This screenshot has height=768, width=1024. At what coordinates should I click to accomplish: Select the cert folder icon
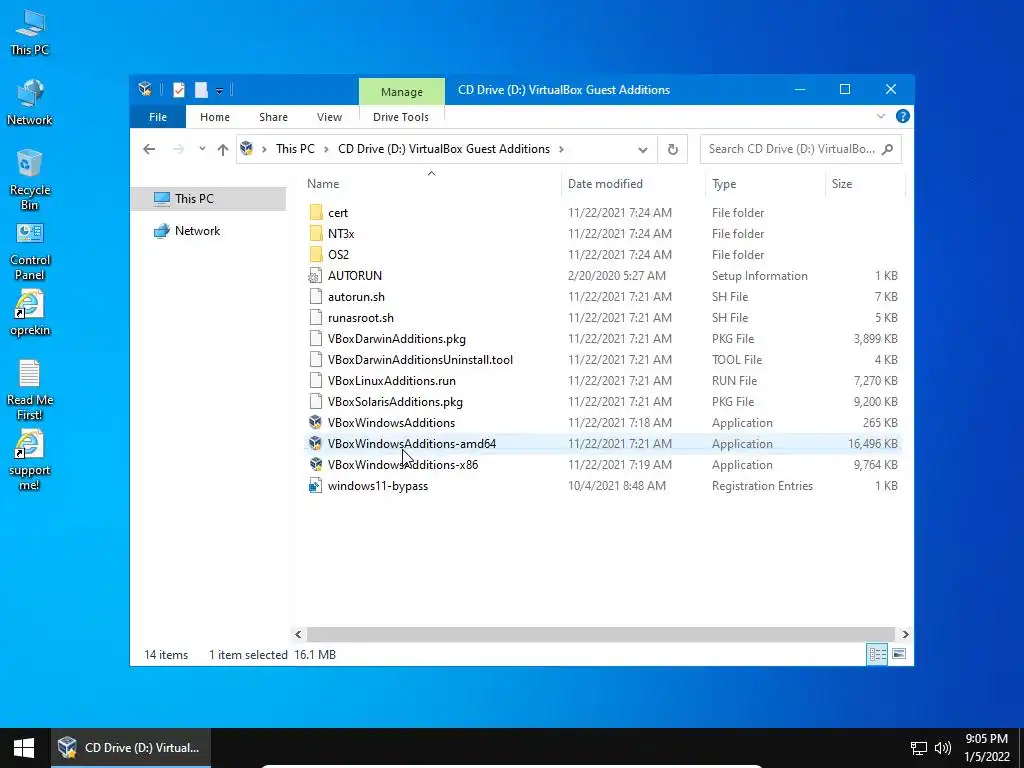tap(315, 213)
